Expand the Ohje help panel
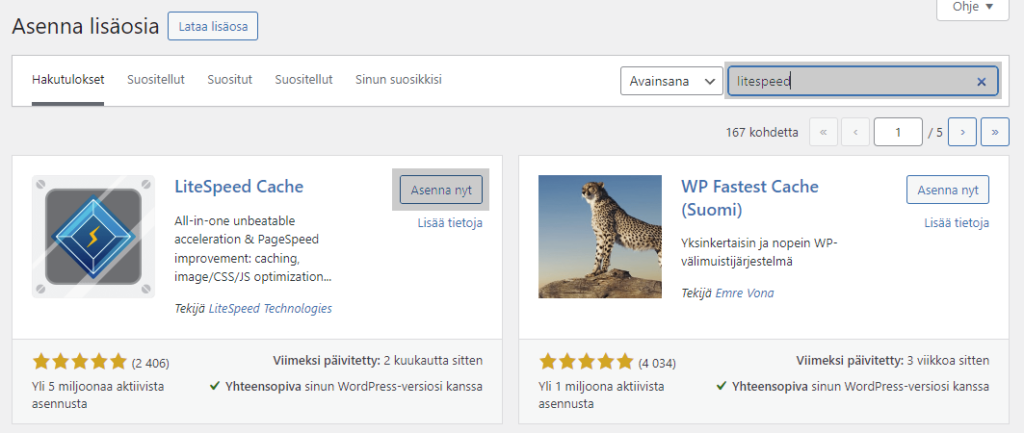The height and width of the screenshot is (433, 1024). click(972, 8)
